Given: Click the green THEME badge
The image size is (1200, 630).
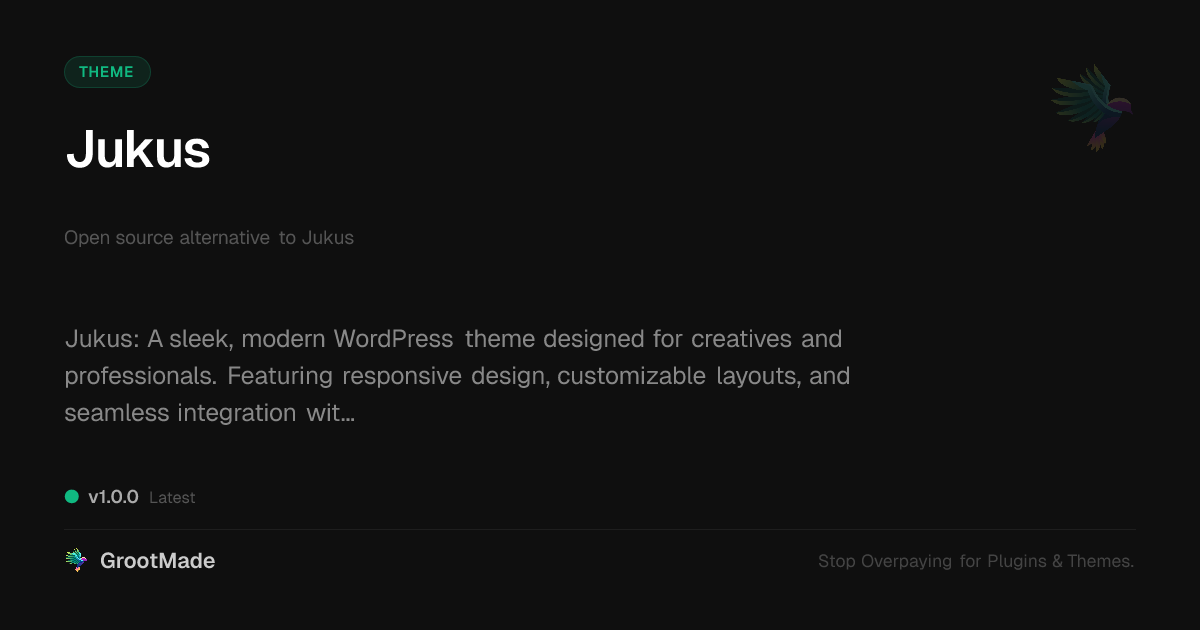Looking at the screenshot, I should coord(107,72).
